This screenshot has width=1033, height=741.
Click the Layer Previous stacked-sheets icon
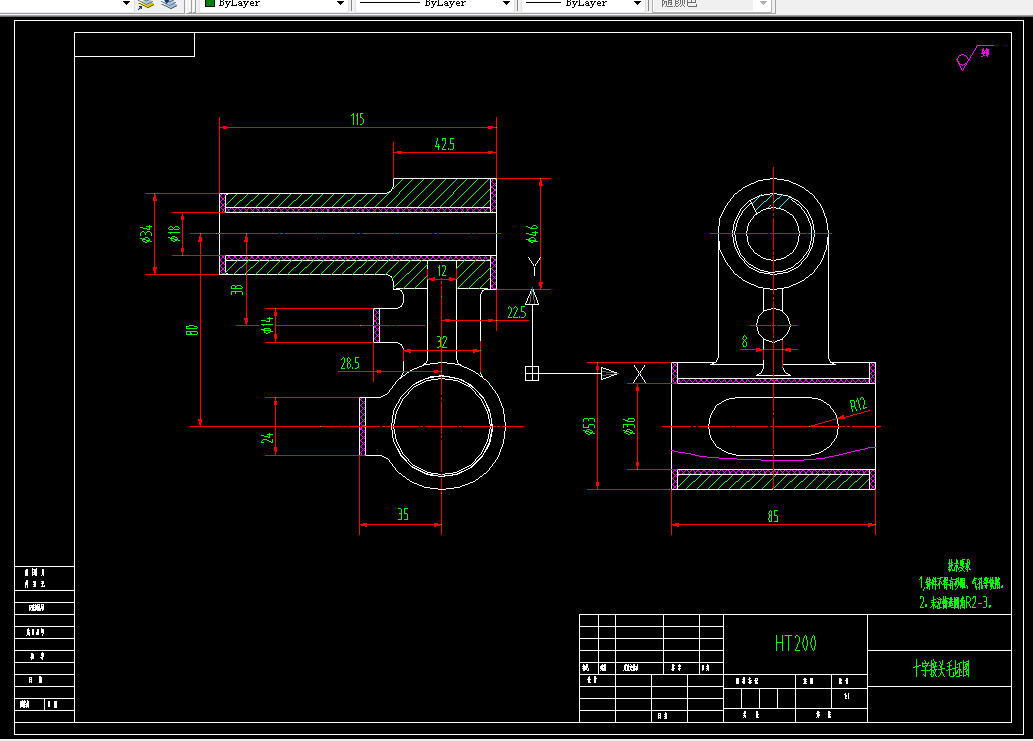[169, 4]
